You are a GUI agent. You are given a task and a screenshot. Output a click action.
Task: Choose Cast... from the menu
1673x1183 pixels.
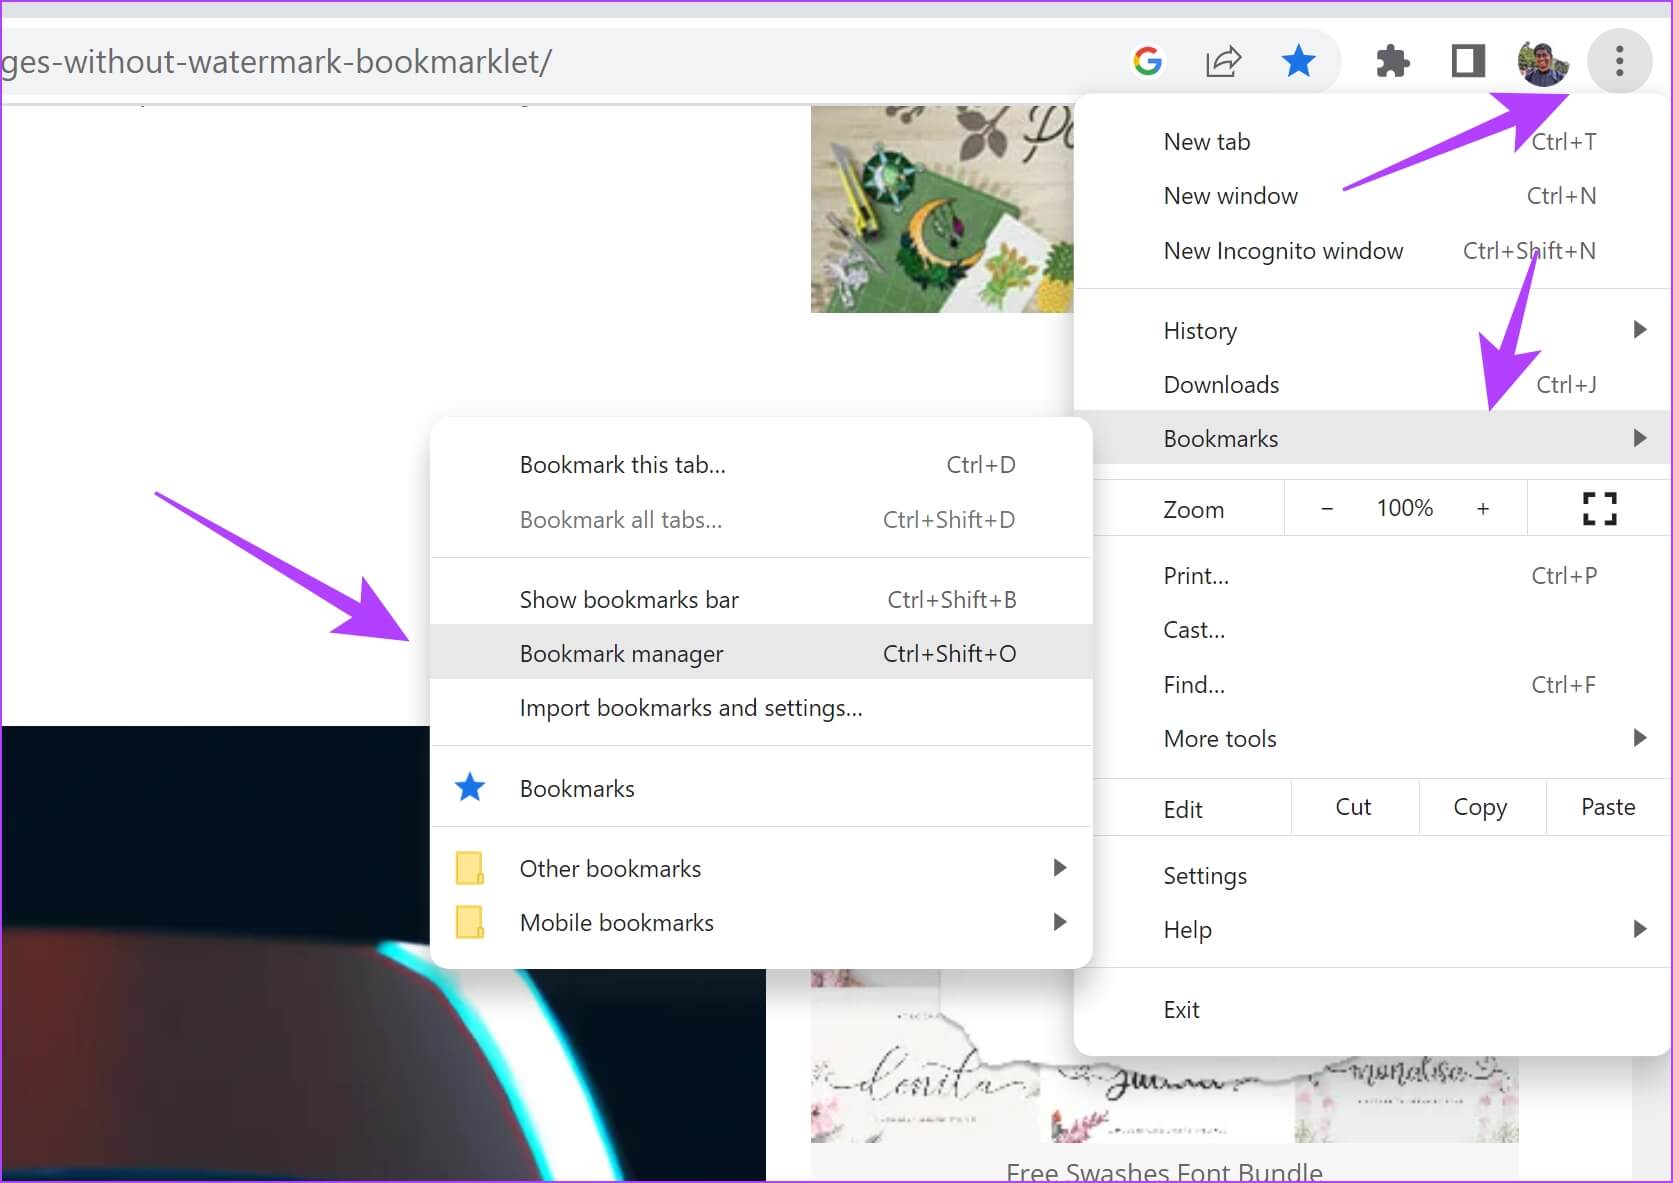(1372, 630)
